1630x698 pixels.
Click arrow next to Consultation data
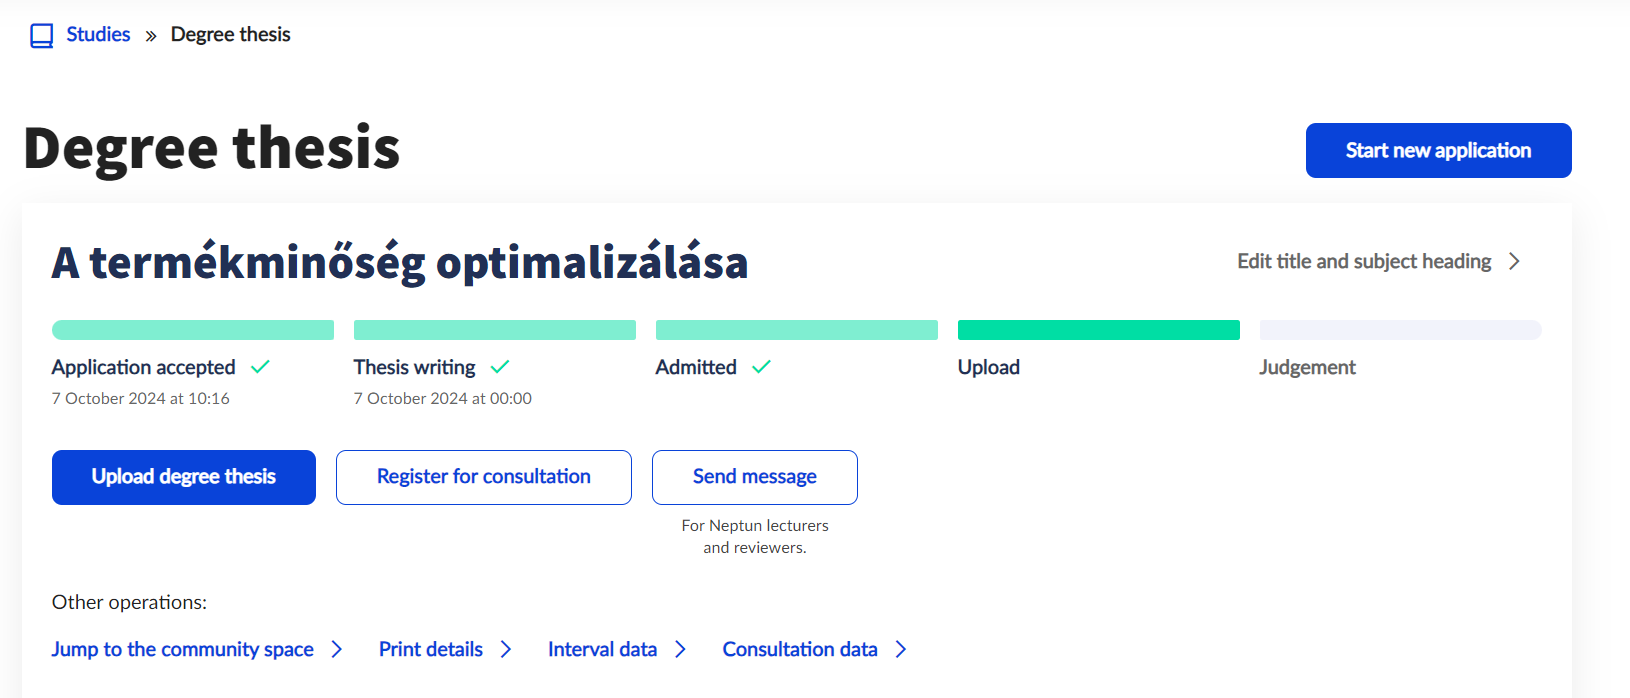pyautogui.click(x=901, y=649)
